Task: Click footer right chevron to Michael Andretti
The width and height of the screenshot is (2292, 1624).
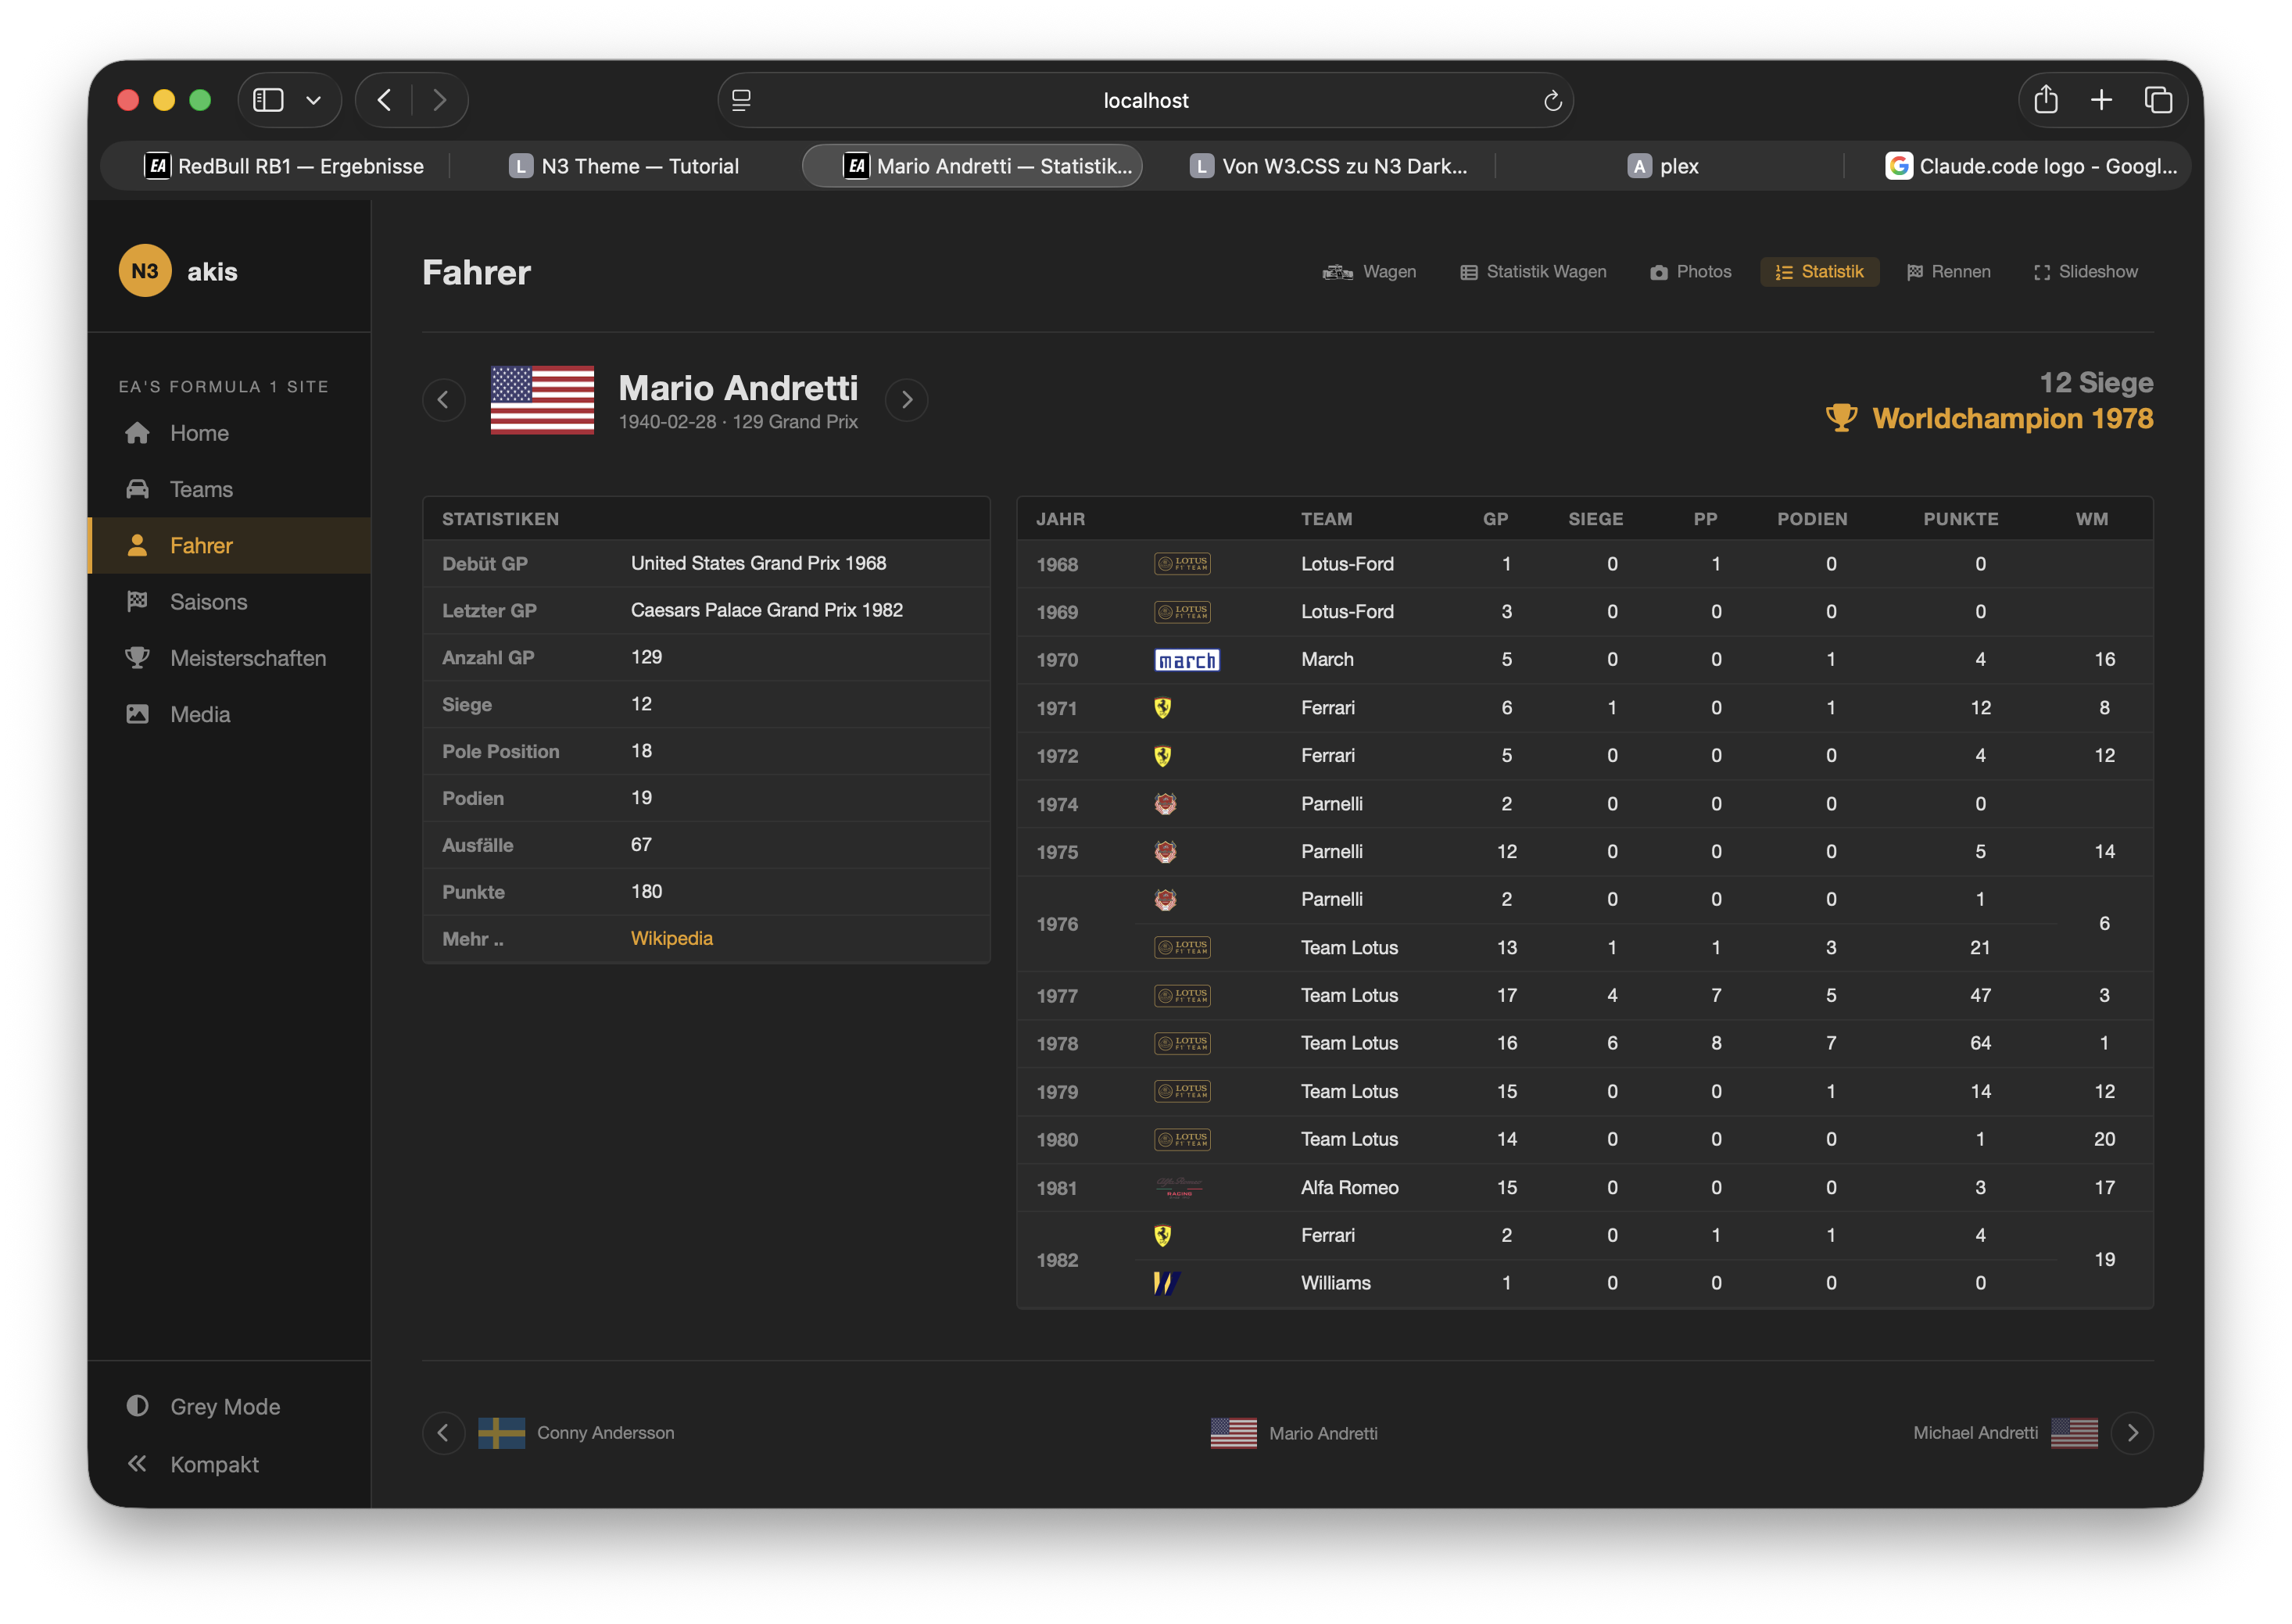Action: point(2132,1433)
